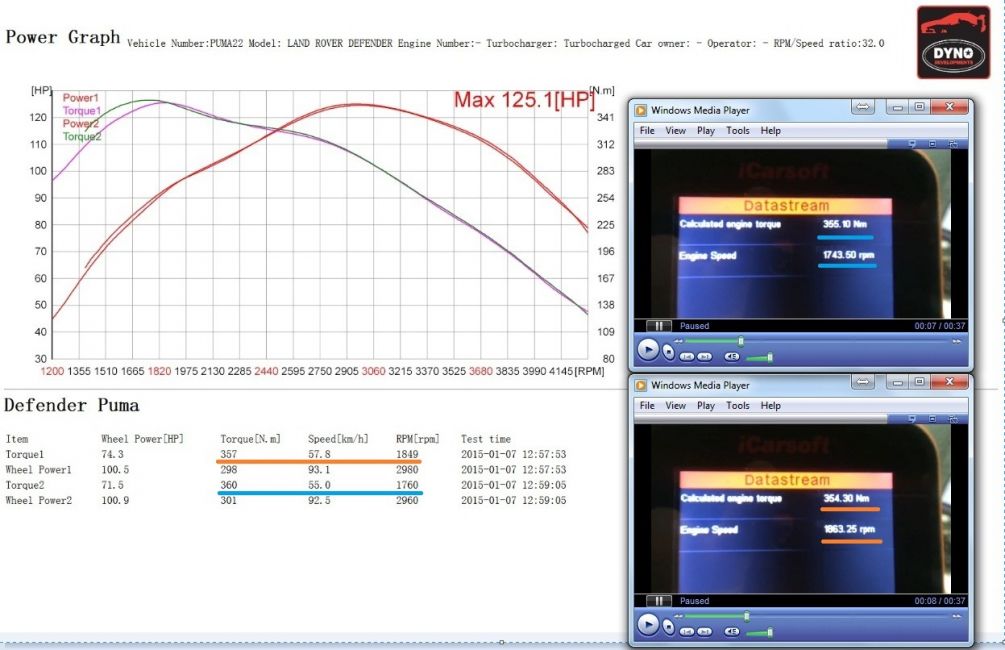Image resolution: width=1005 pixels, height=650 pixels.
Task: Click the Wheel Power1 row label
Action: [38, 470]
